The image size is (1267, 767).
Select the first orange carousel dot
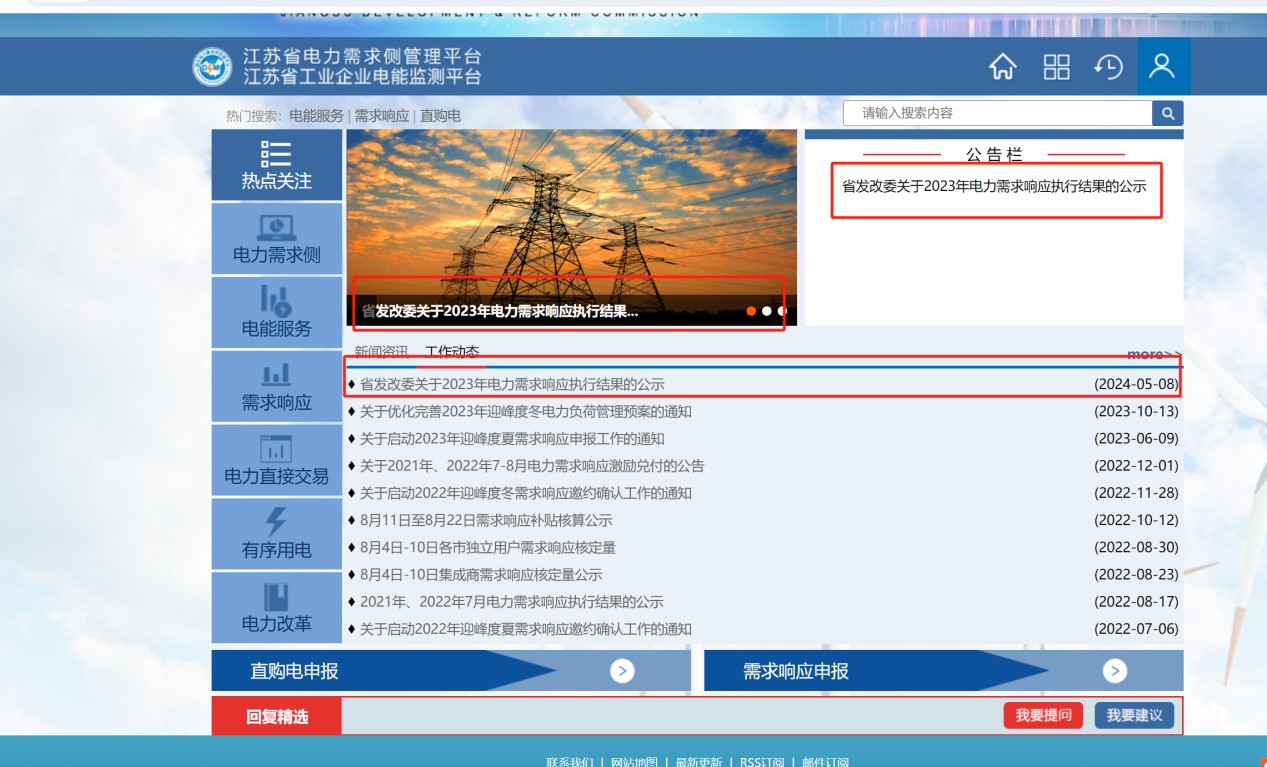pyautogui.click(x=751, y=311)
